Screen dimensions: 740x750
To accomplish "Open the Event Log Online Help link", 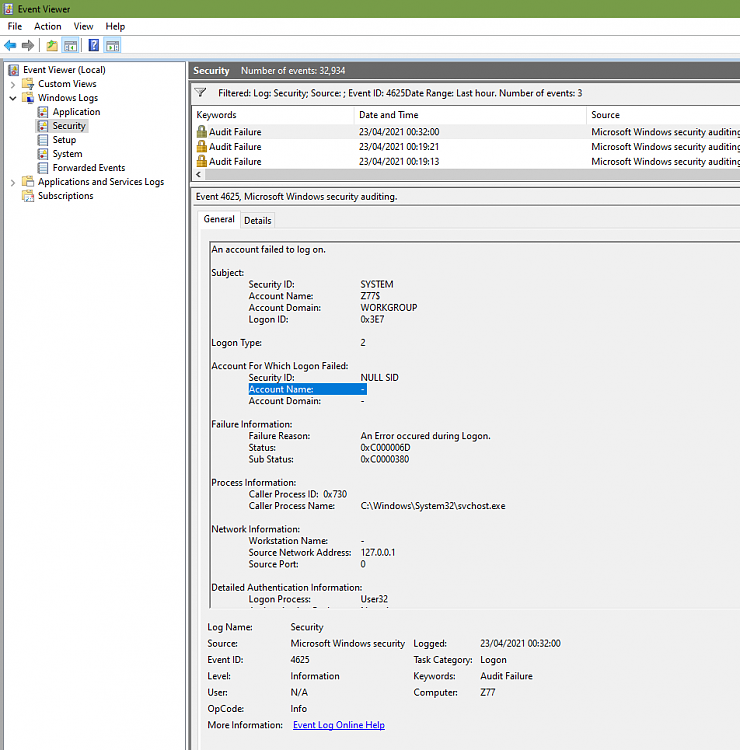I will pos(339,725).
